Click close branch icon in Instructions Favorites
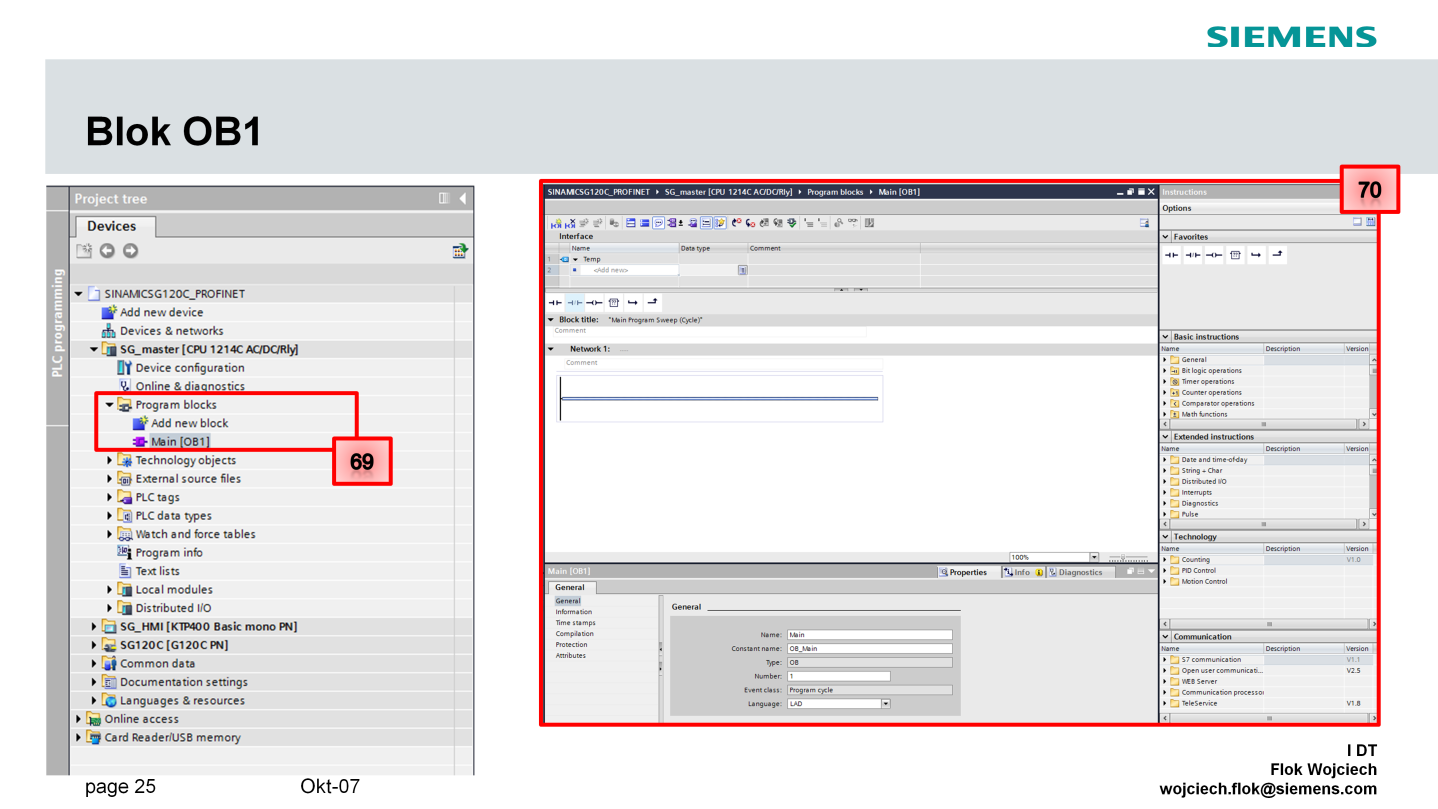The width and height of the screenshot is (1438, 809). (x=1277, y=255)
